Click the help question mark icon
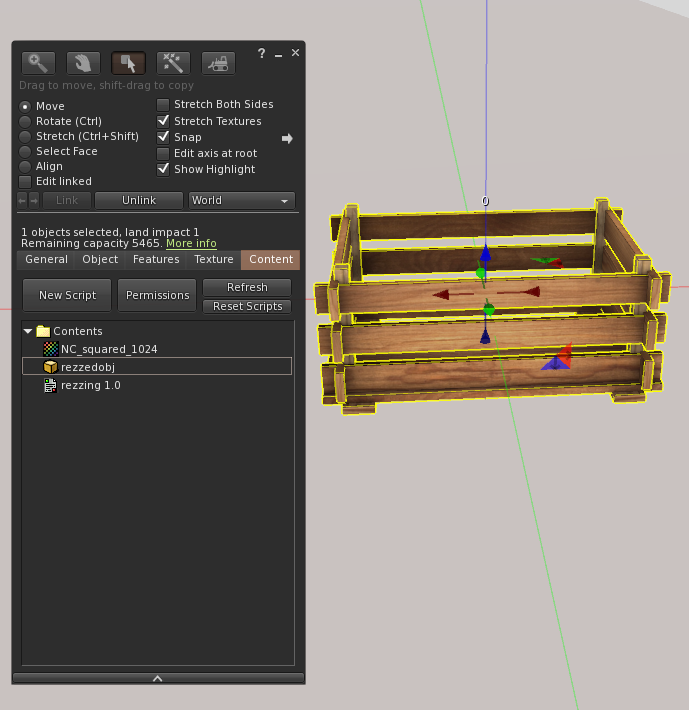Image resolution: width=689 pixels, height=710 pixels. (x=261, y=53)
